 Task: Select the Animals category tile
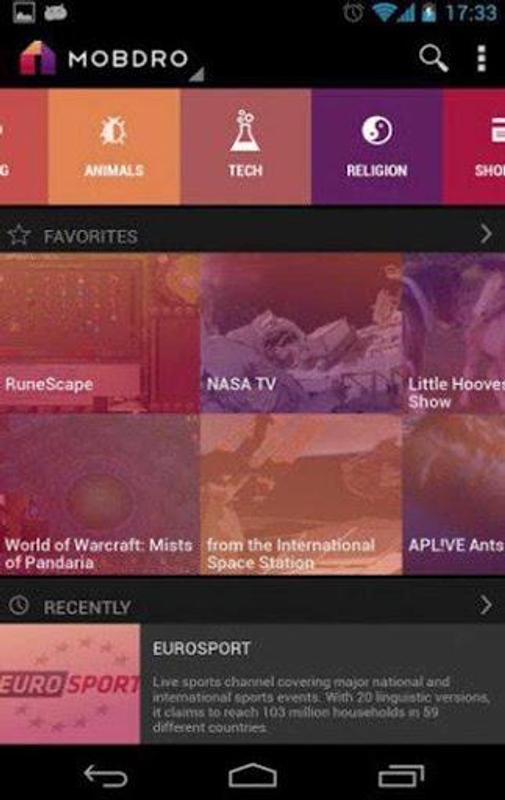(114, 146)
